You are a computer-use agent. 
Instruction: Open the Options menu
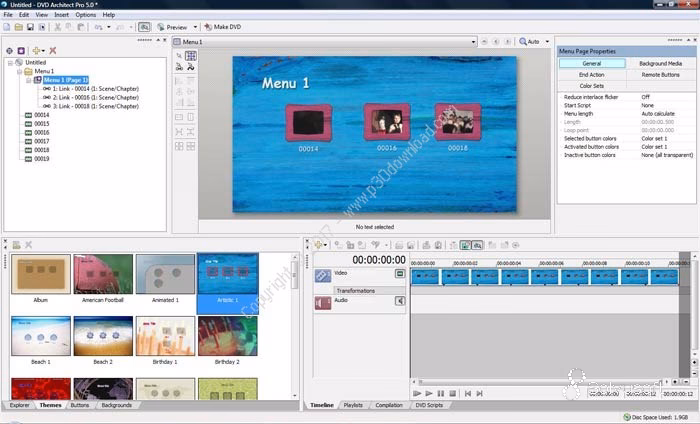(x=86, y=15)
